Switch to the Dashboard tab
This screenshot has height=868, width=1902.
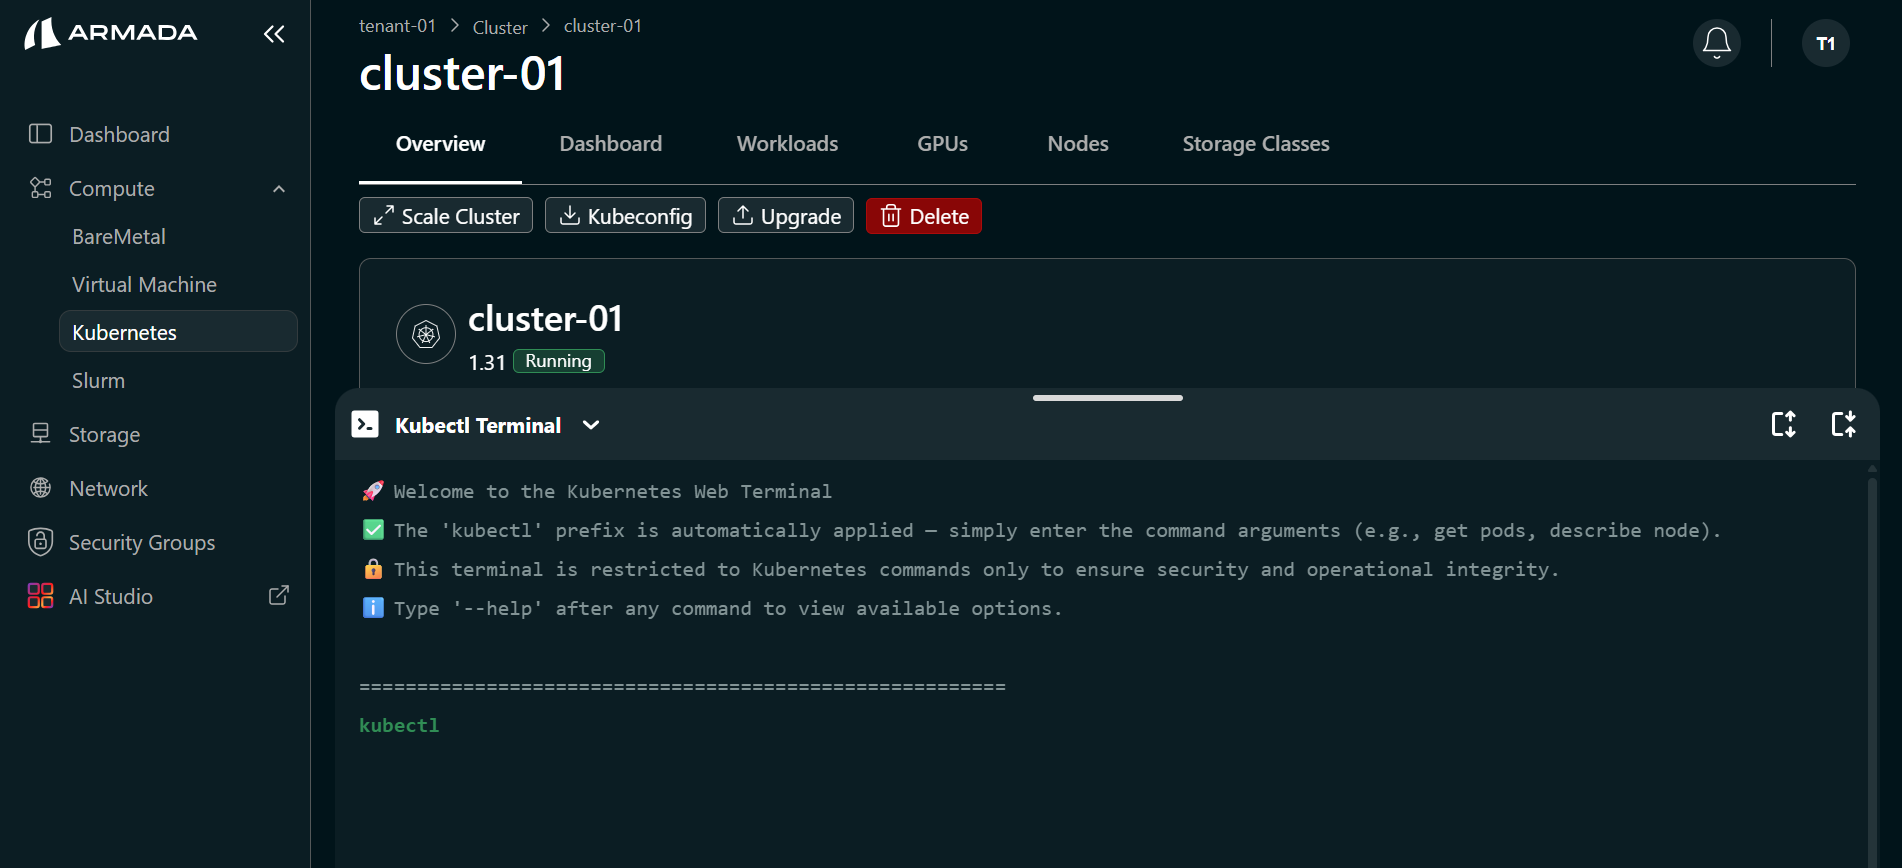(x=611, y=144)
